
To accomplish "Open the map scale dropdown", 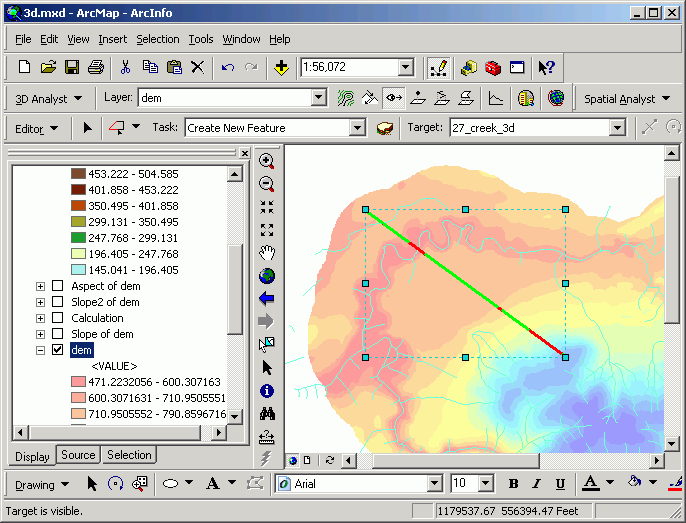I will tap(406, 67).
